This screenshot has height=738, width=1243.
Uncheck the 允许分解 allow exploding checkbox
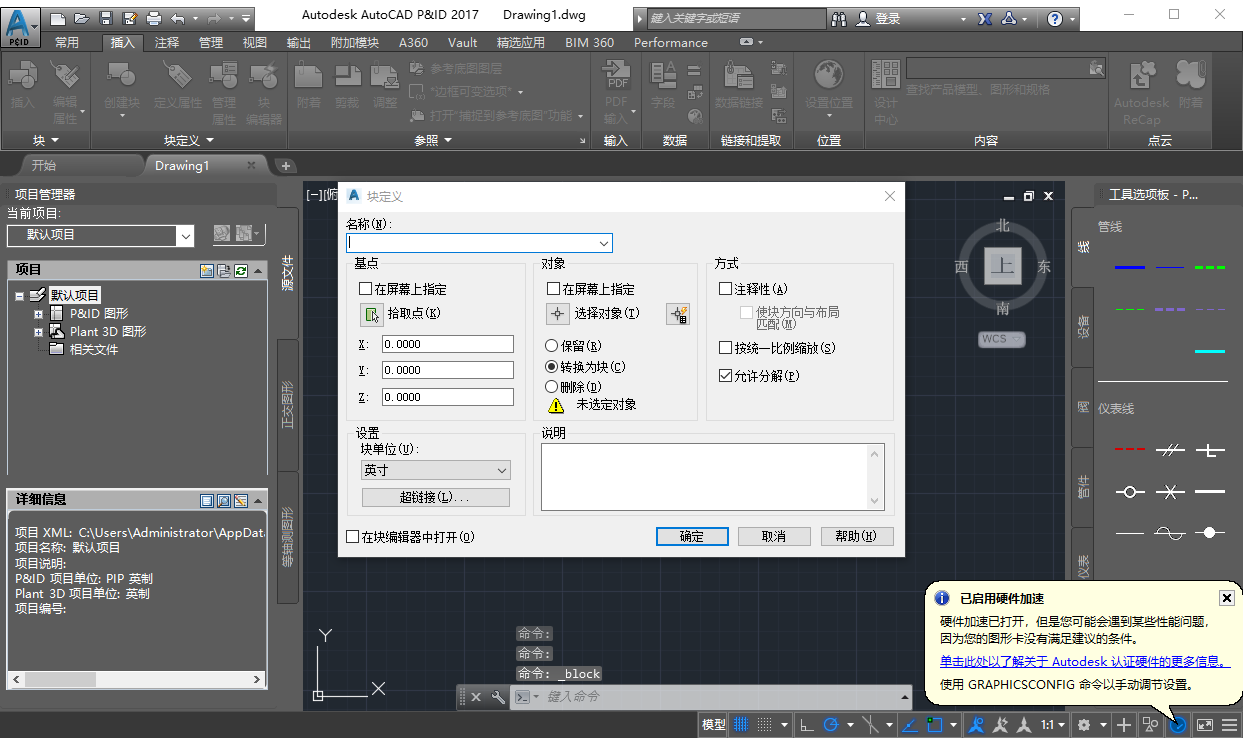725,377
